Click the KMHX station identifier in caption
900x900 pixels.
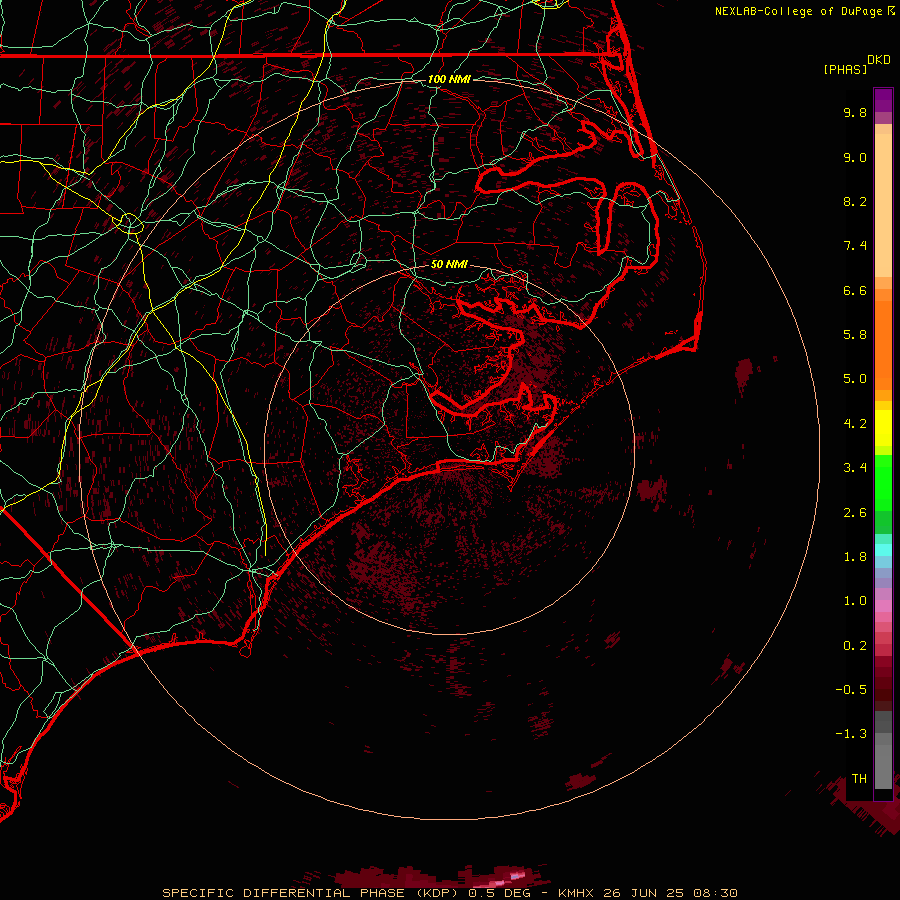click(x=577, y=893)
